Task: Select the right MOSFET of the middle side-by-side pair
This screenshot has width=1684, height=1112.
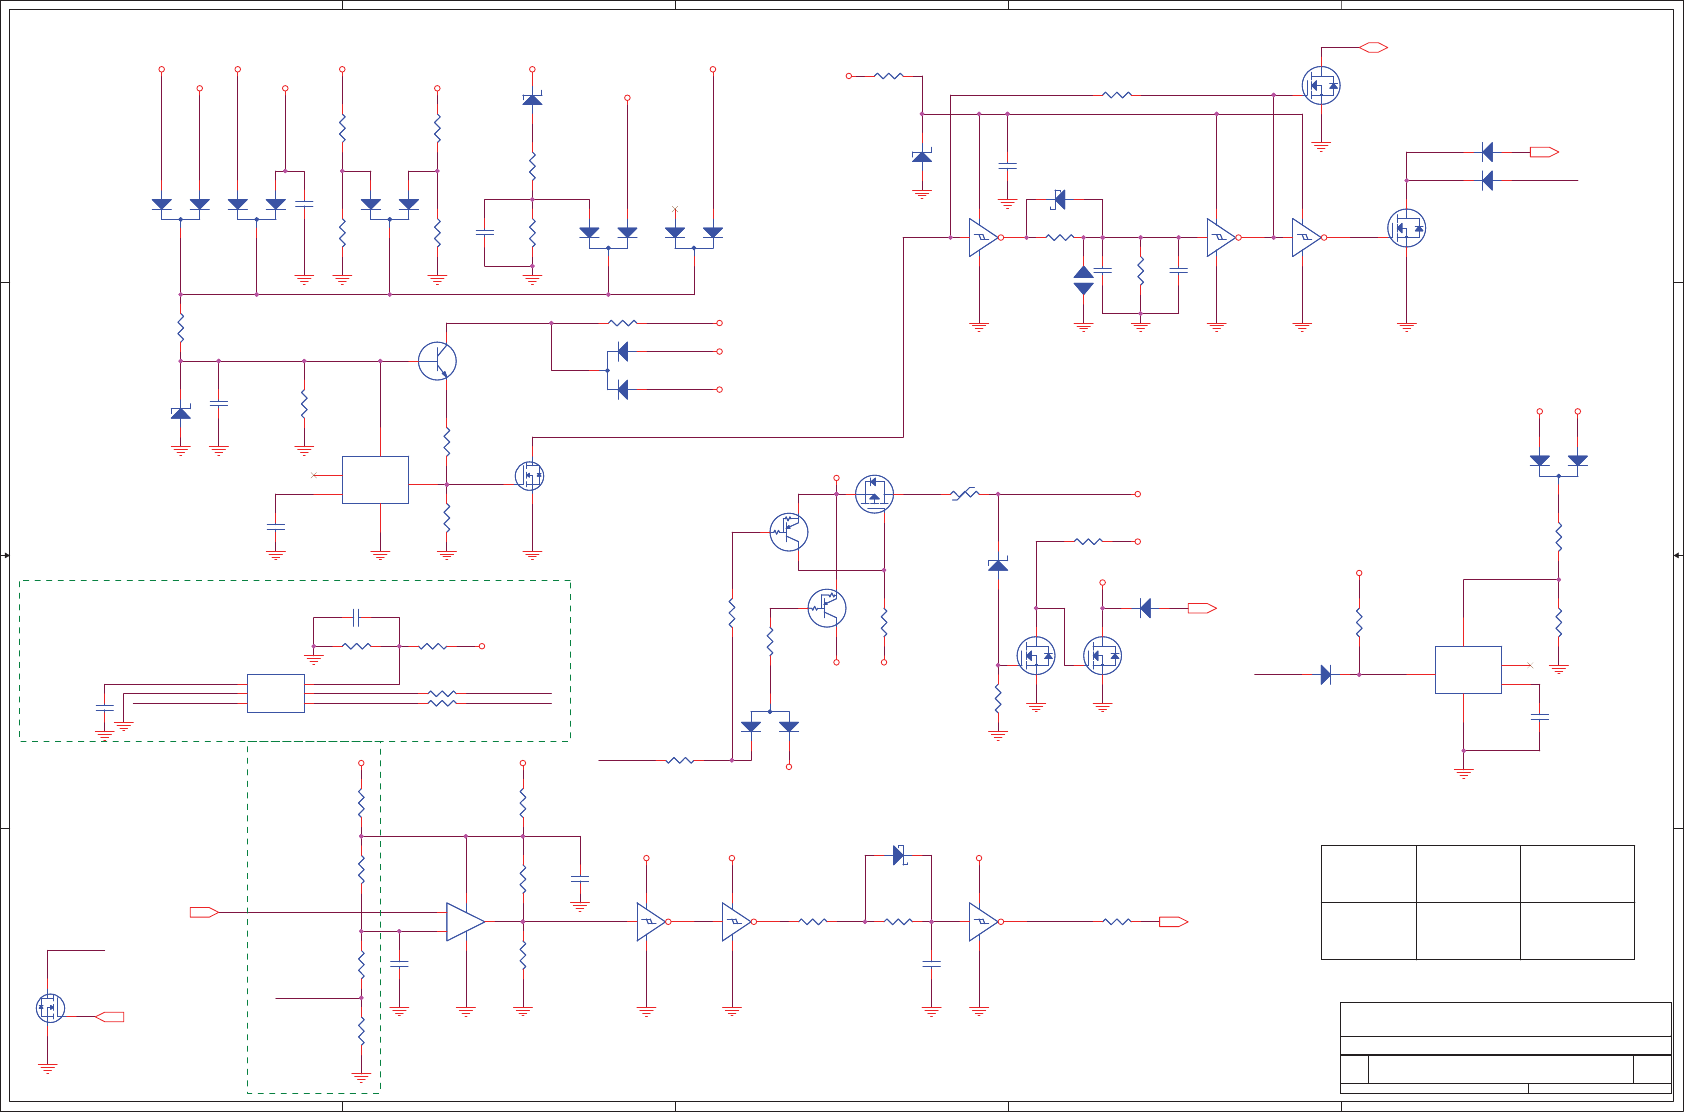Action: tap(1102, 656)
